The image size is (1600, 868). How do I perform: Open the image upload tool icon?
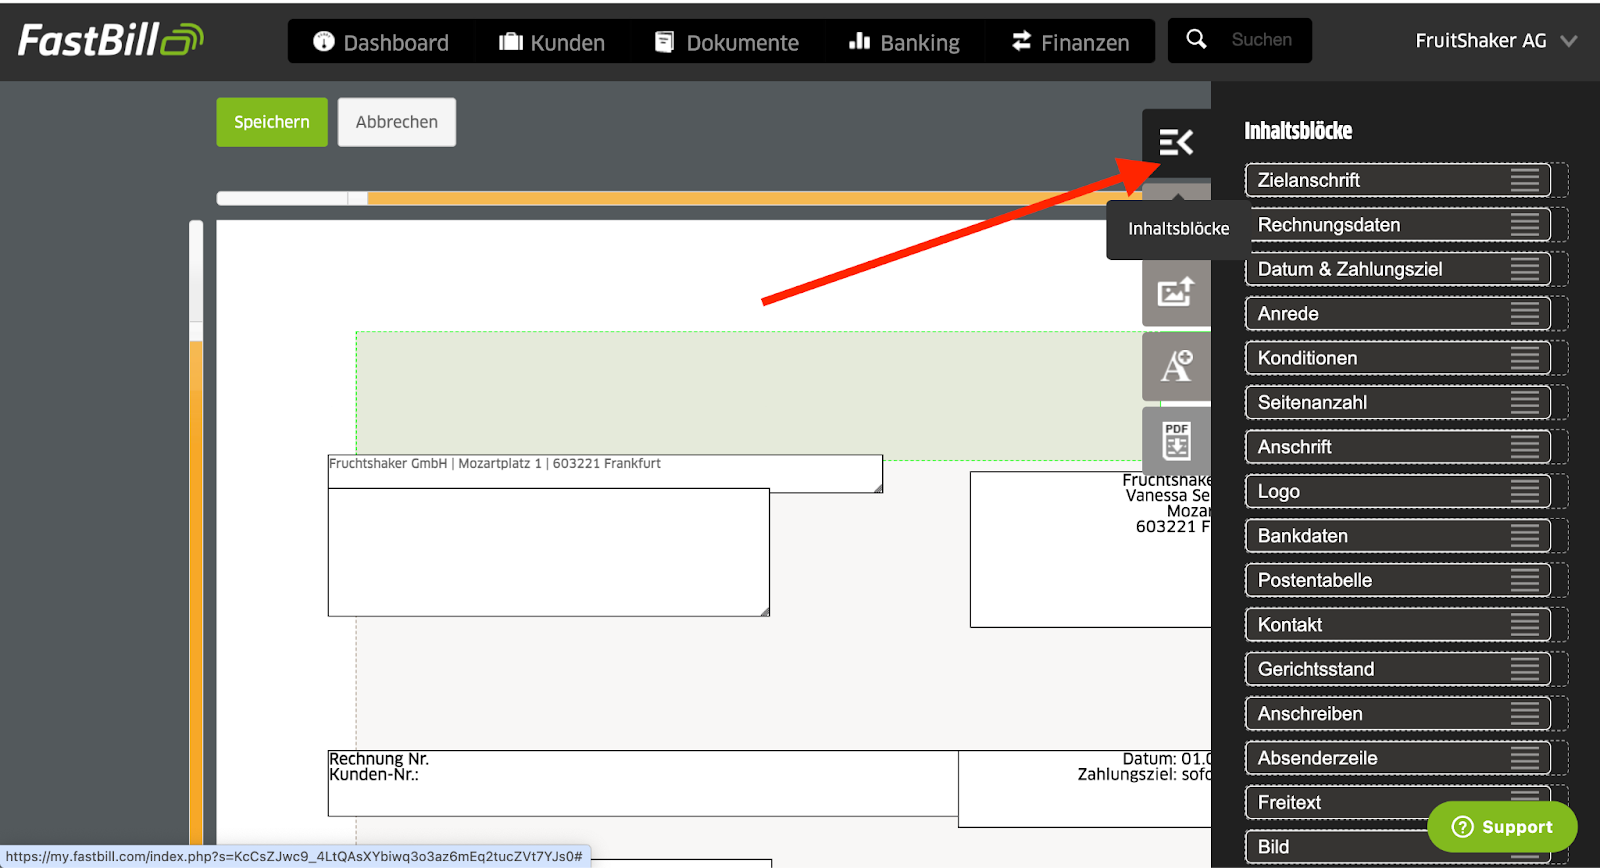1176,292
